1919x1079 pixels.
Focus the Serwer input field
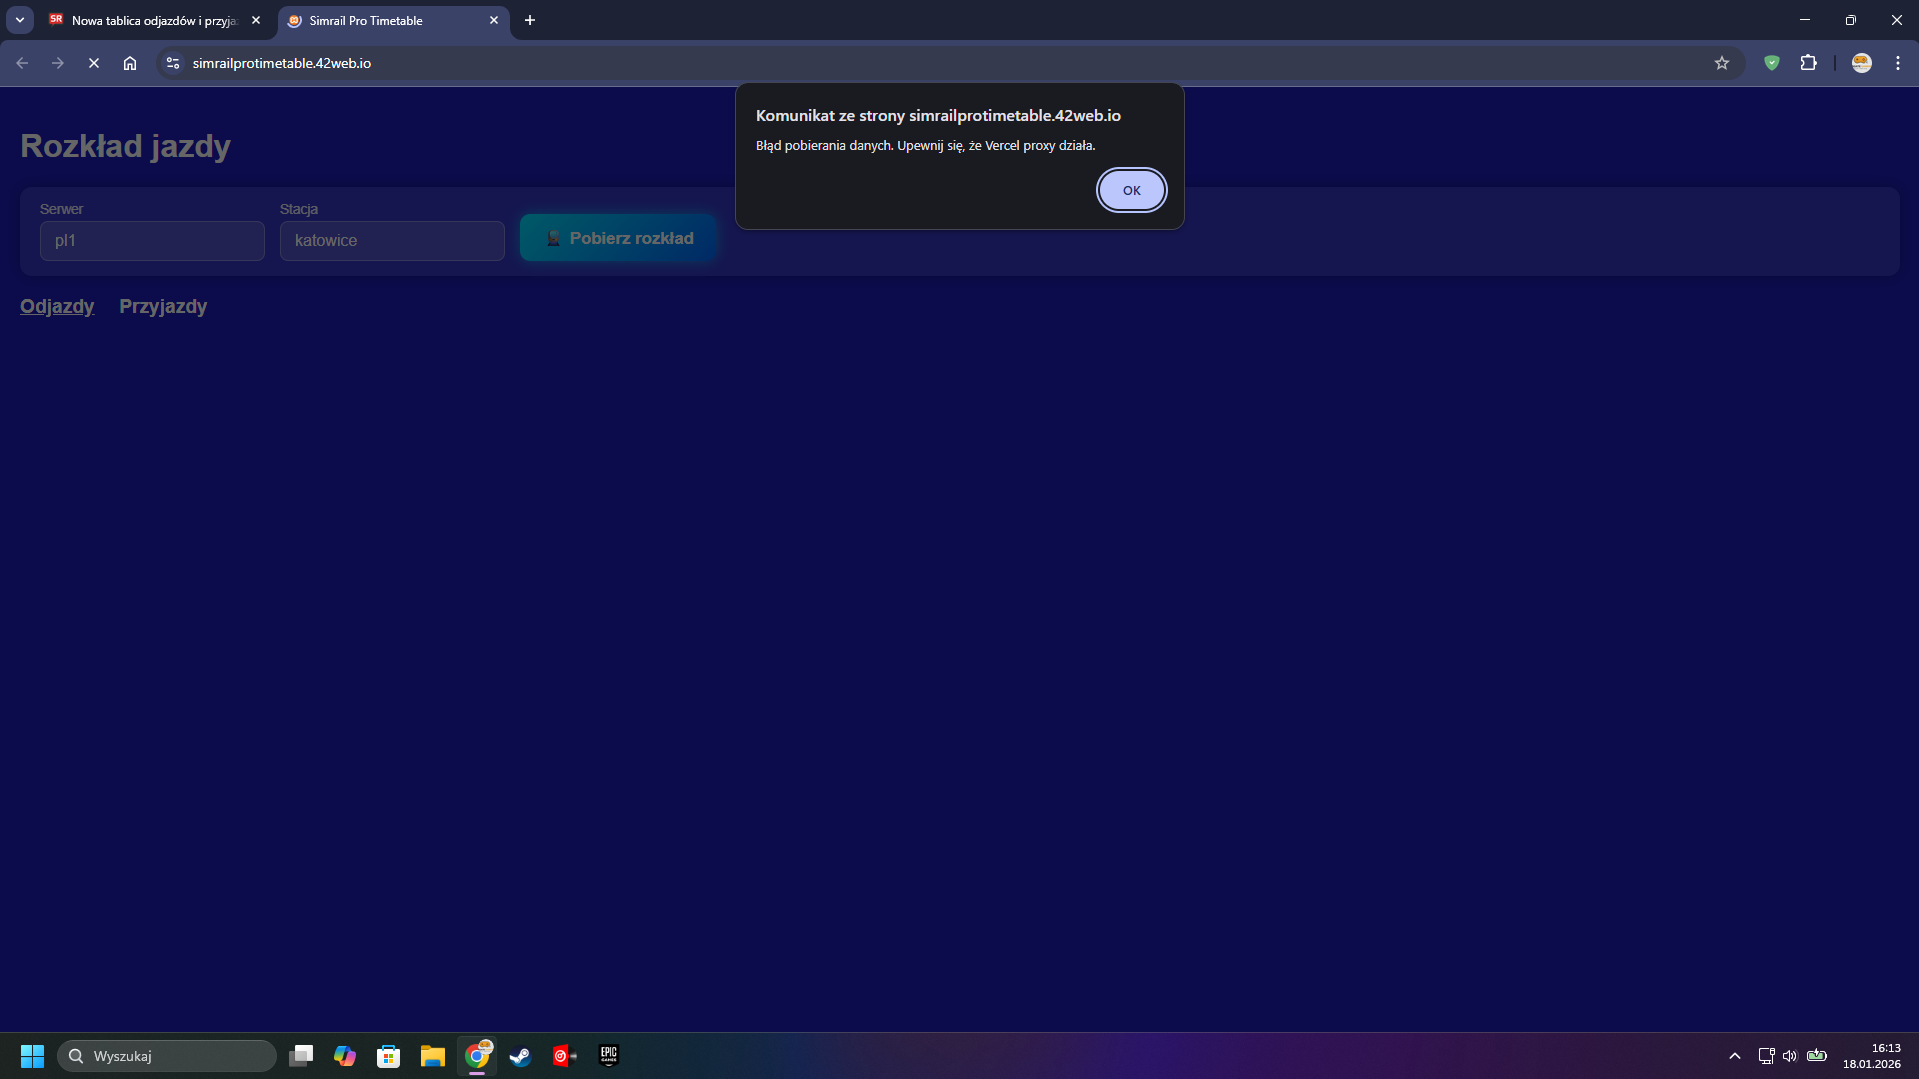coord(152,241)
